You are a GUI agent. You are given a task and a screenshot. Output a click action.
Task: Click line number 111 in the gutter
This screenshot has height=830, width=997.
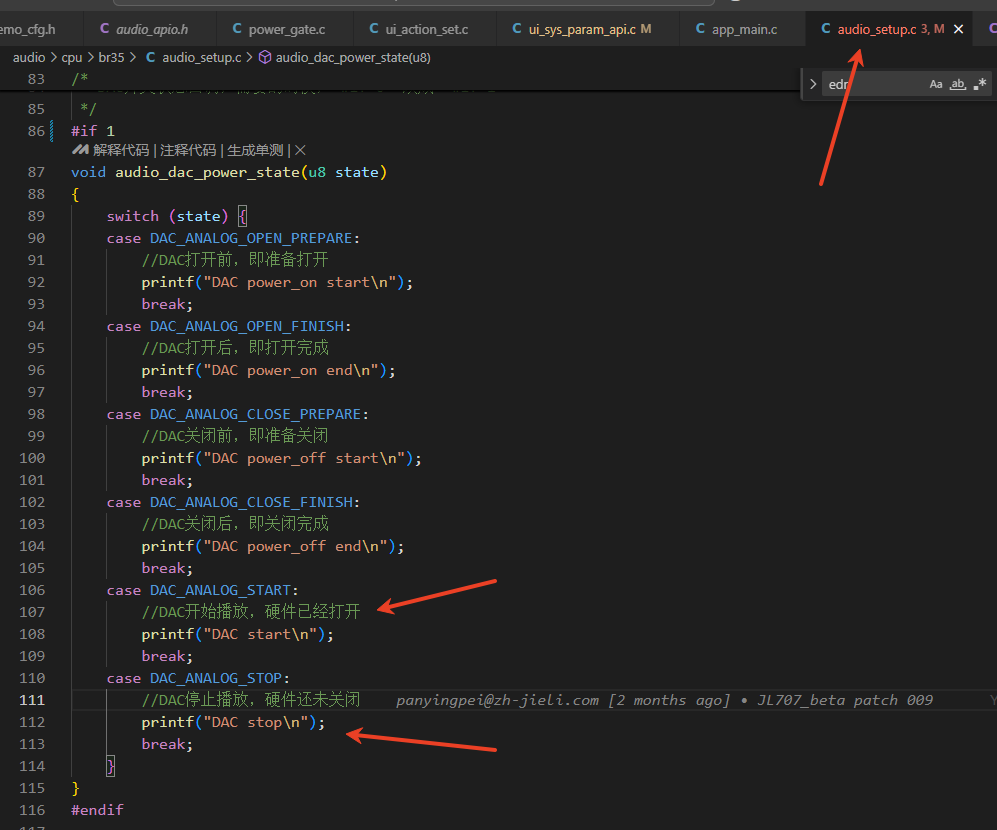tap(32, 700)
